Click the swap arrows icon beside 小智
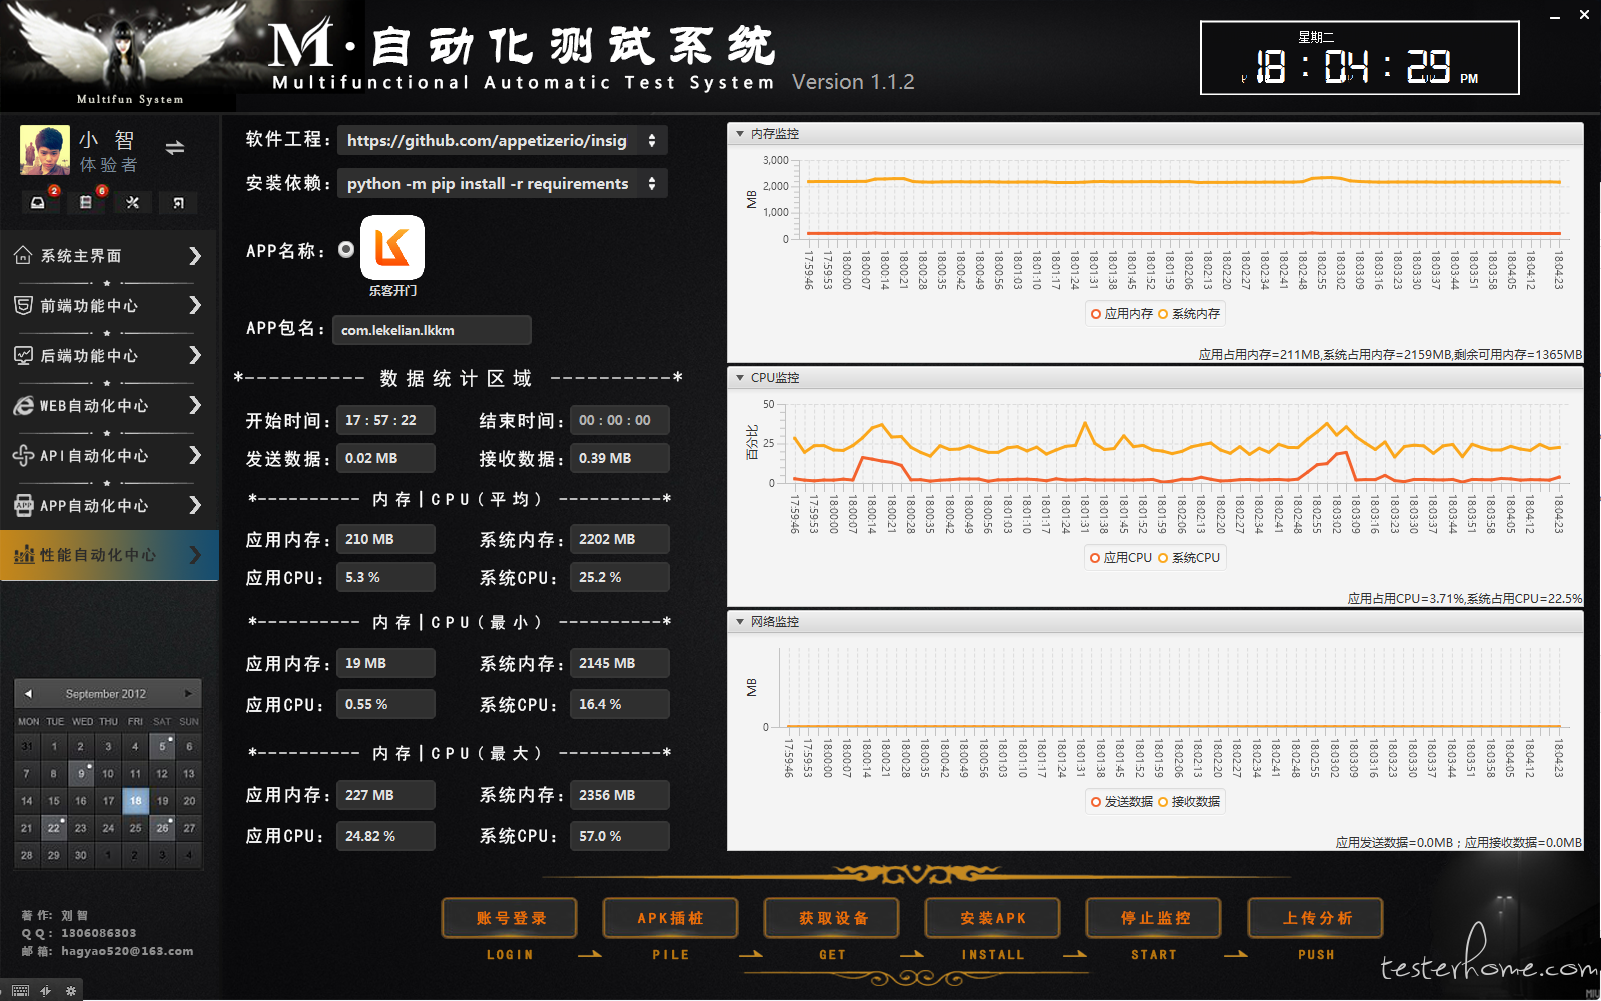The image size is (1601, 1001). pyautogui.click(x=175, y=148)
